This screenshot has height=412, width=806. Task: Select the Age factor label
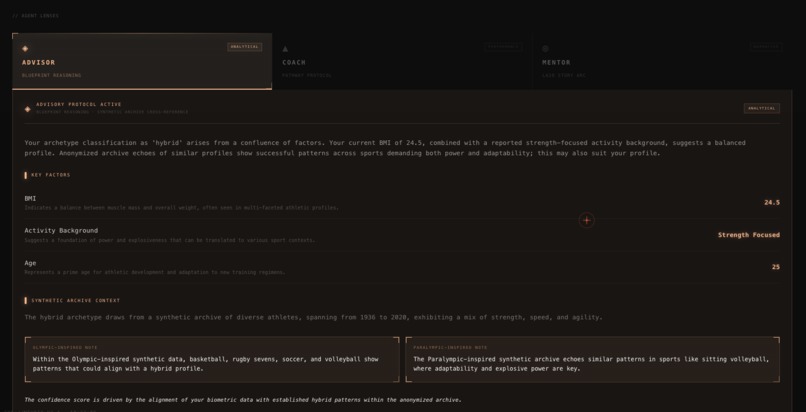(x=30, y=263)
